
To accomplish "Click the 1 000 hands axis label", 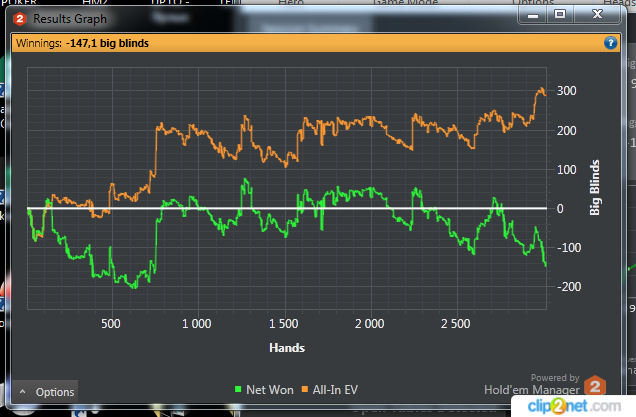I will pos(196,324).
